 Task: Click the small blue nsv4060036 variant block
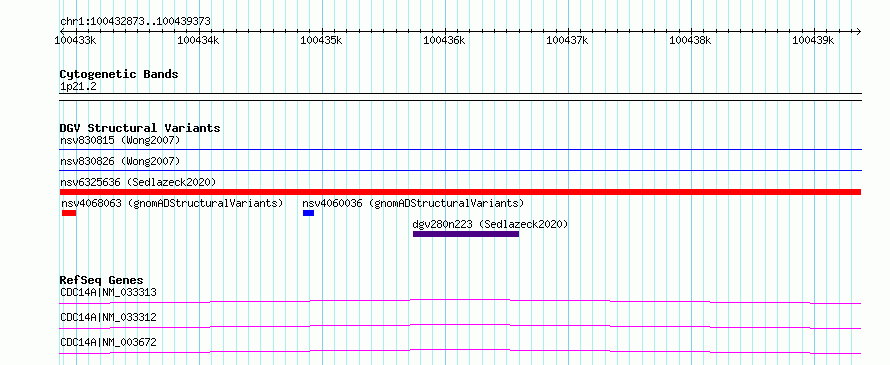tap(308, 213)
